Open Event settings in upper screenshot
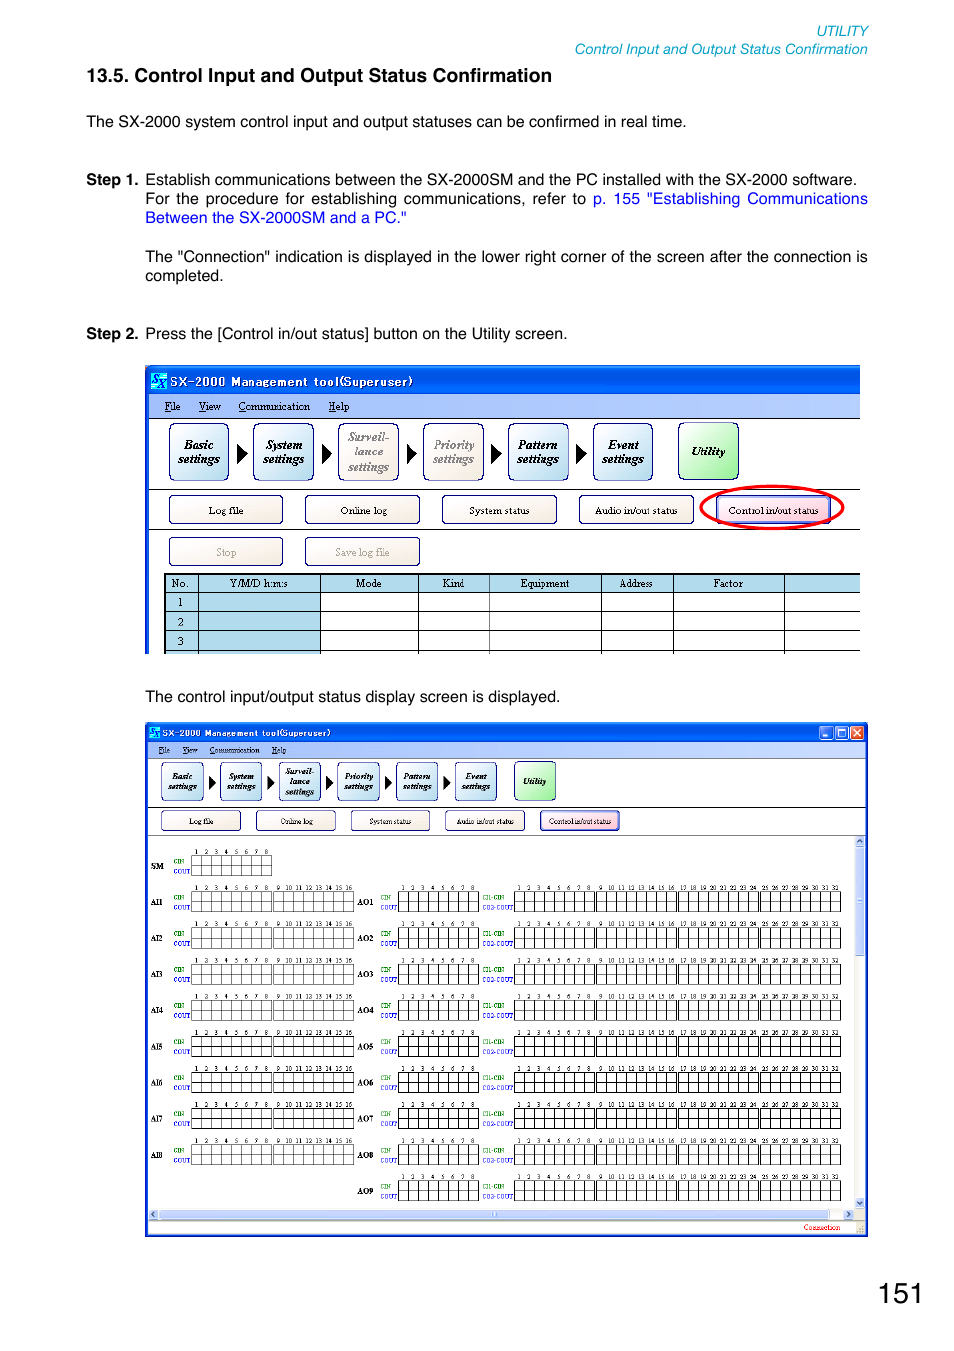 tap(623, 452)
